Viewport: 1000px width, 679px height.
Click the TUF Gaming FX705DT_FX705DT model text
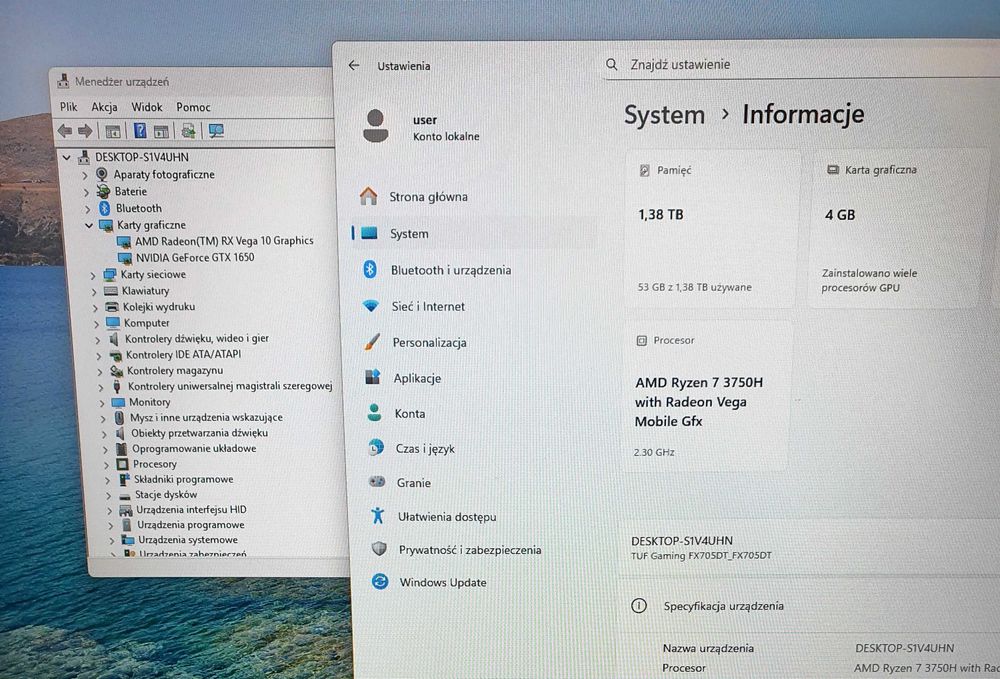[x=701, y=555]
